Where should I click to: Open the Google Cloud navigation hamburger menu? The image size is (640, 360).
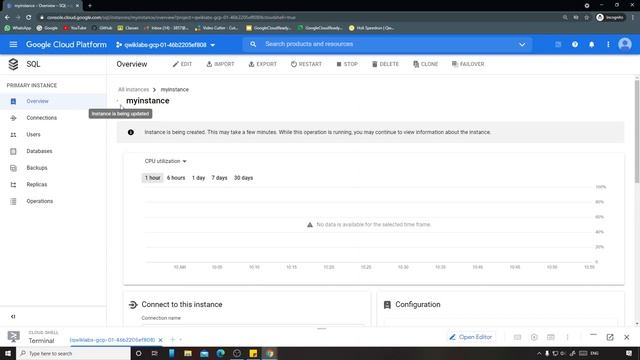click(13, 44)
